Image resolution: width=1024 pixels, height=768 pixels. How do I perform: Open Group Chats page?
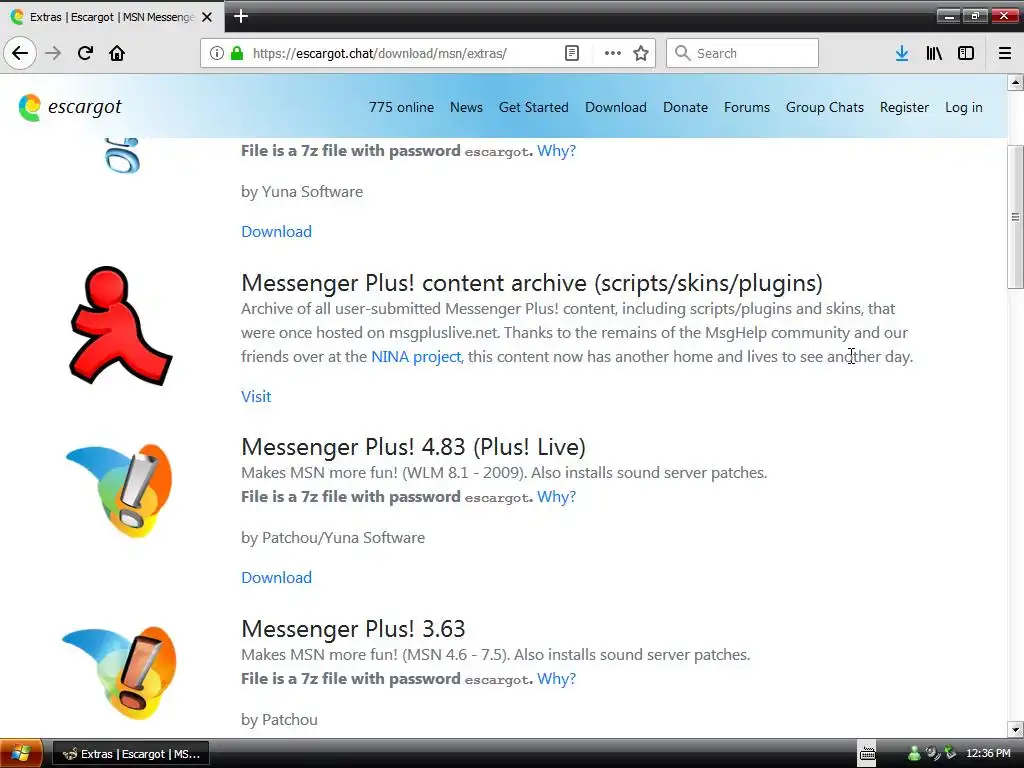[825, 107]
